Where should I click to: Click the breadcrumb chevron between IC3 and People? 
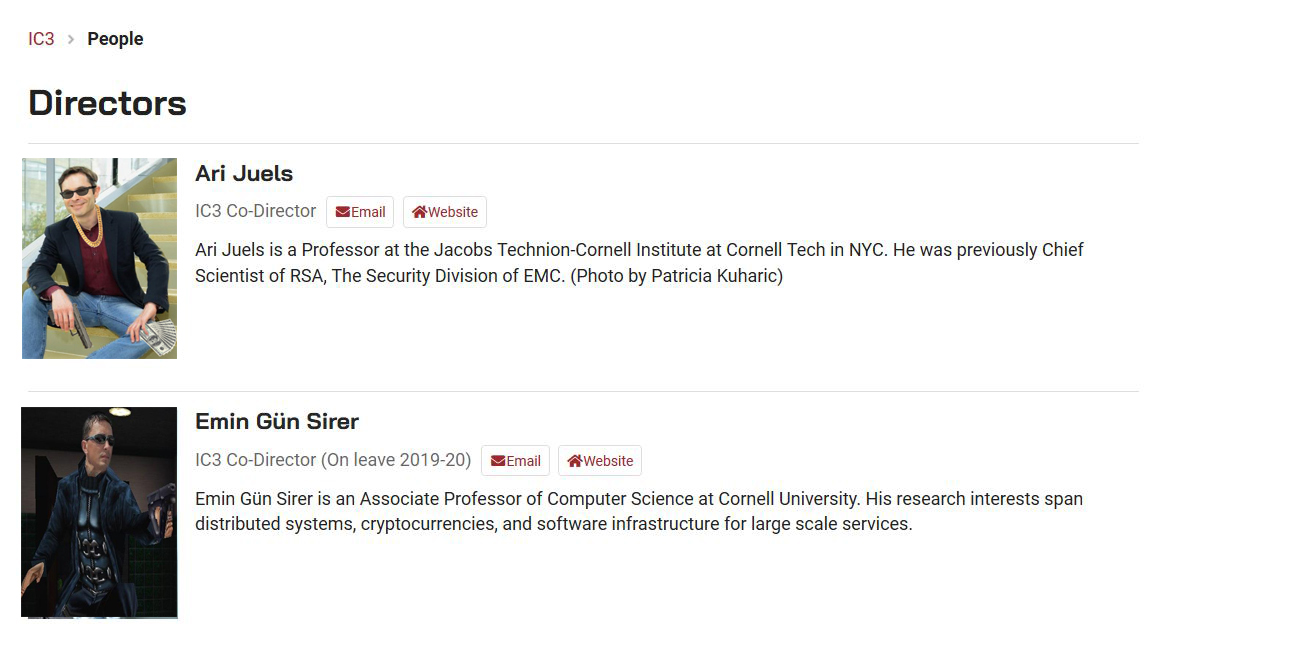(71, 39)
